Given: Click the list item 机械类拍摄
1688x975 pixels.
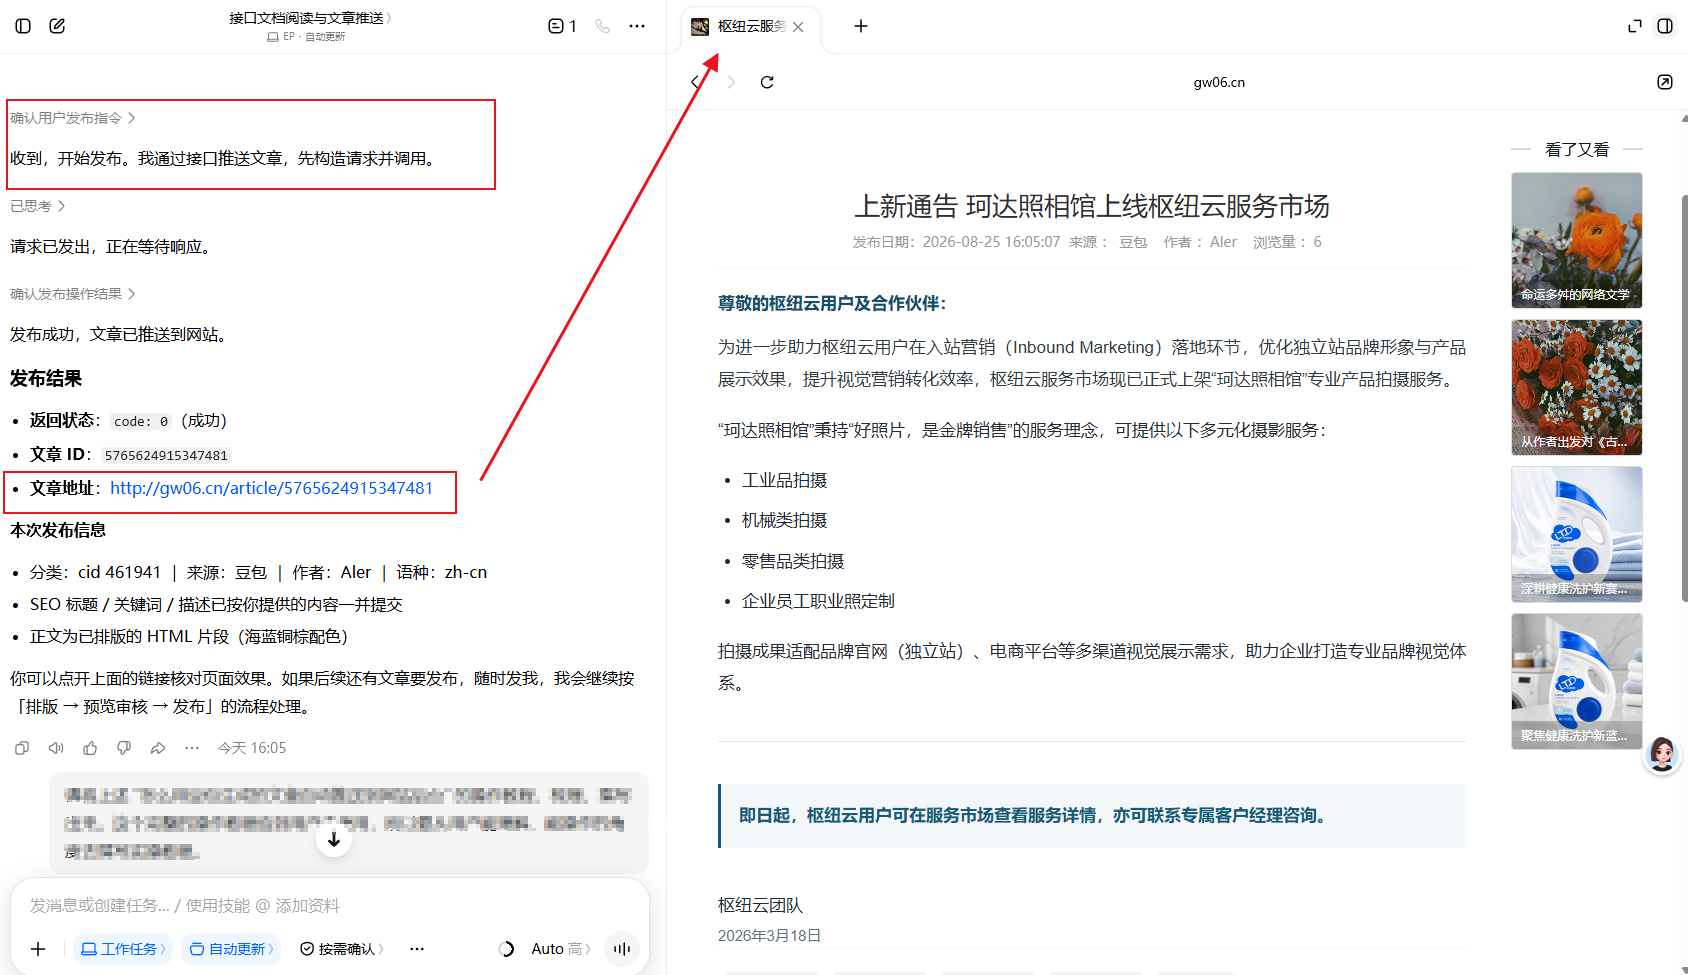Looking at the screenshot, I should point(785,521).
